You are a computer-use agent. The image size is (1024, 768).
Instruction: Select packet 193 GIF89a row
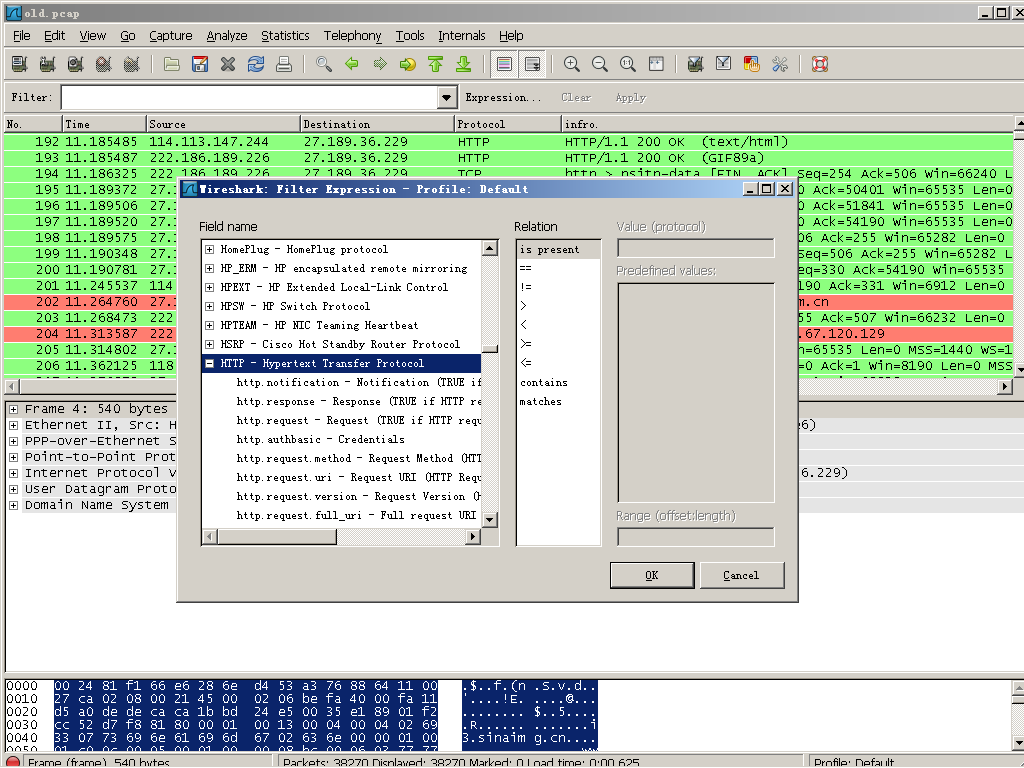509,158
